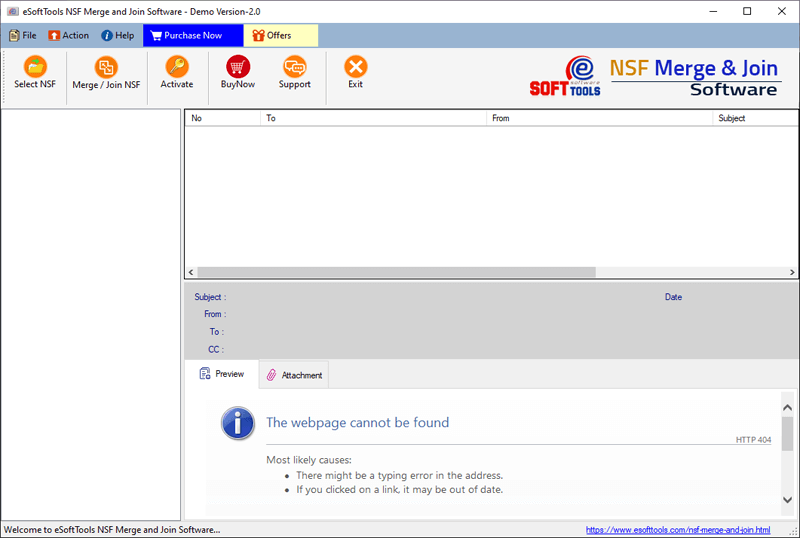Click the Date label

(673, 297)
